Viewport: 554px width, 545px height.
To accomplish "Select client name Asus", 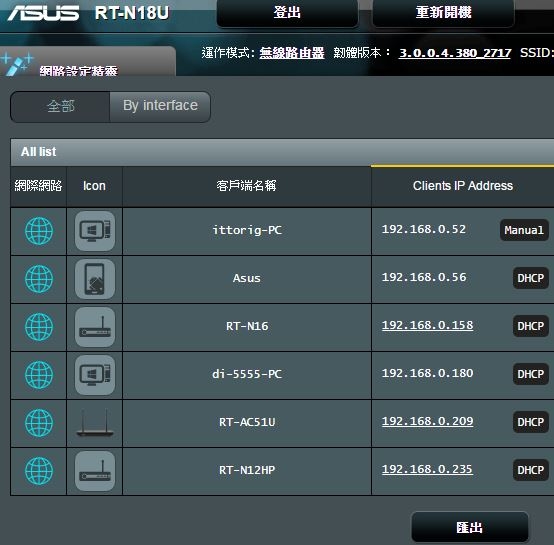I will click(247, 278).
